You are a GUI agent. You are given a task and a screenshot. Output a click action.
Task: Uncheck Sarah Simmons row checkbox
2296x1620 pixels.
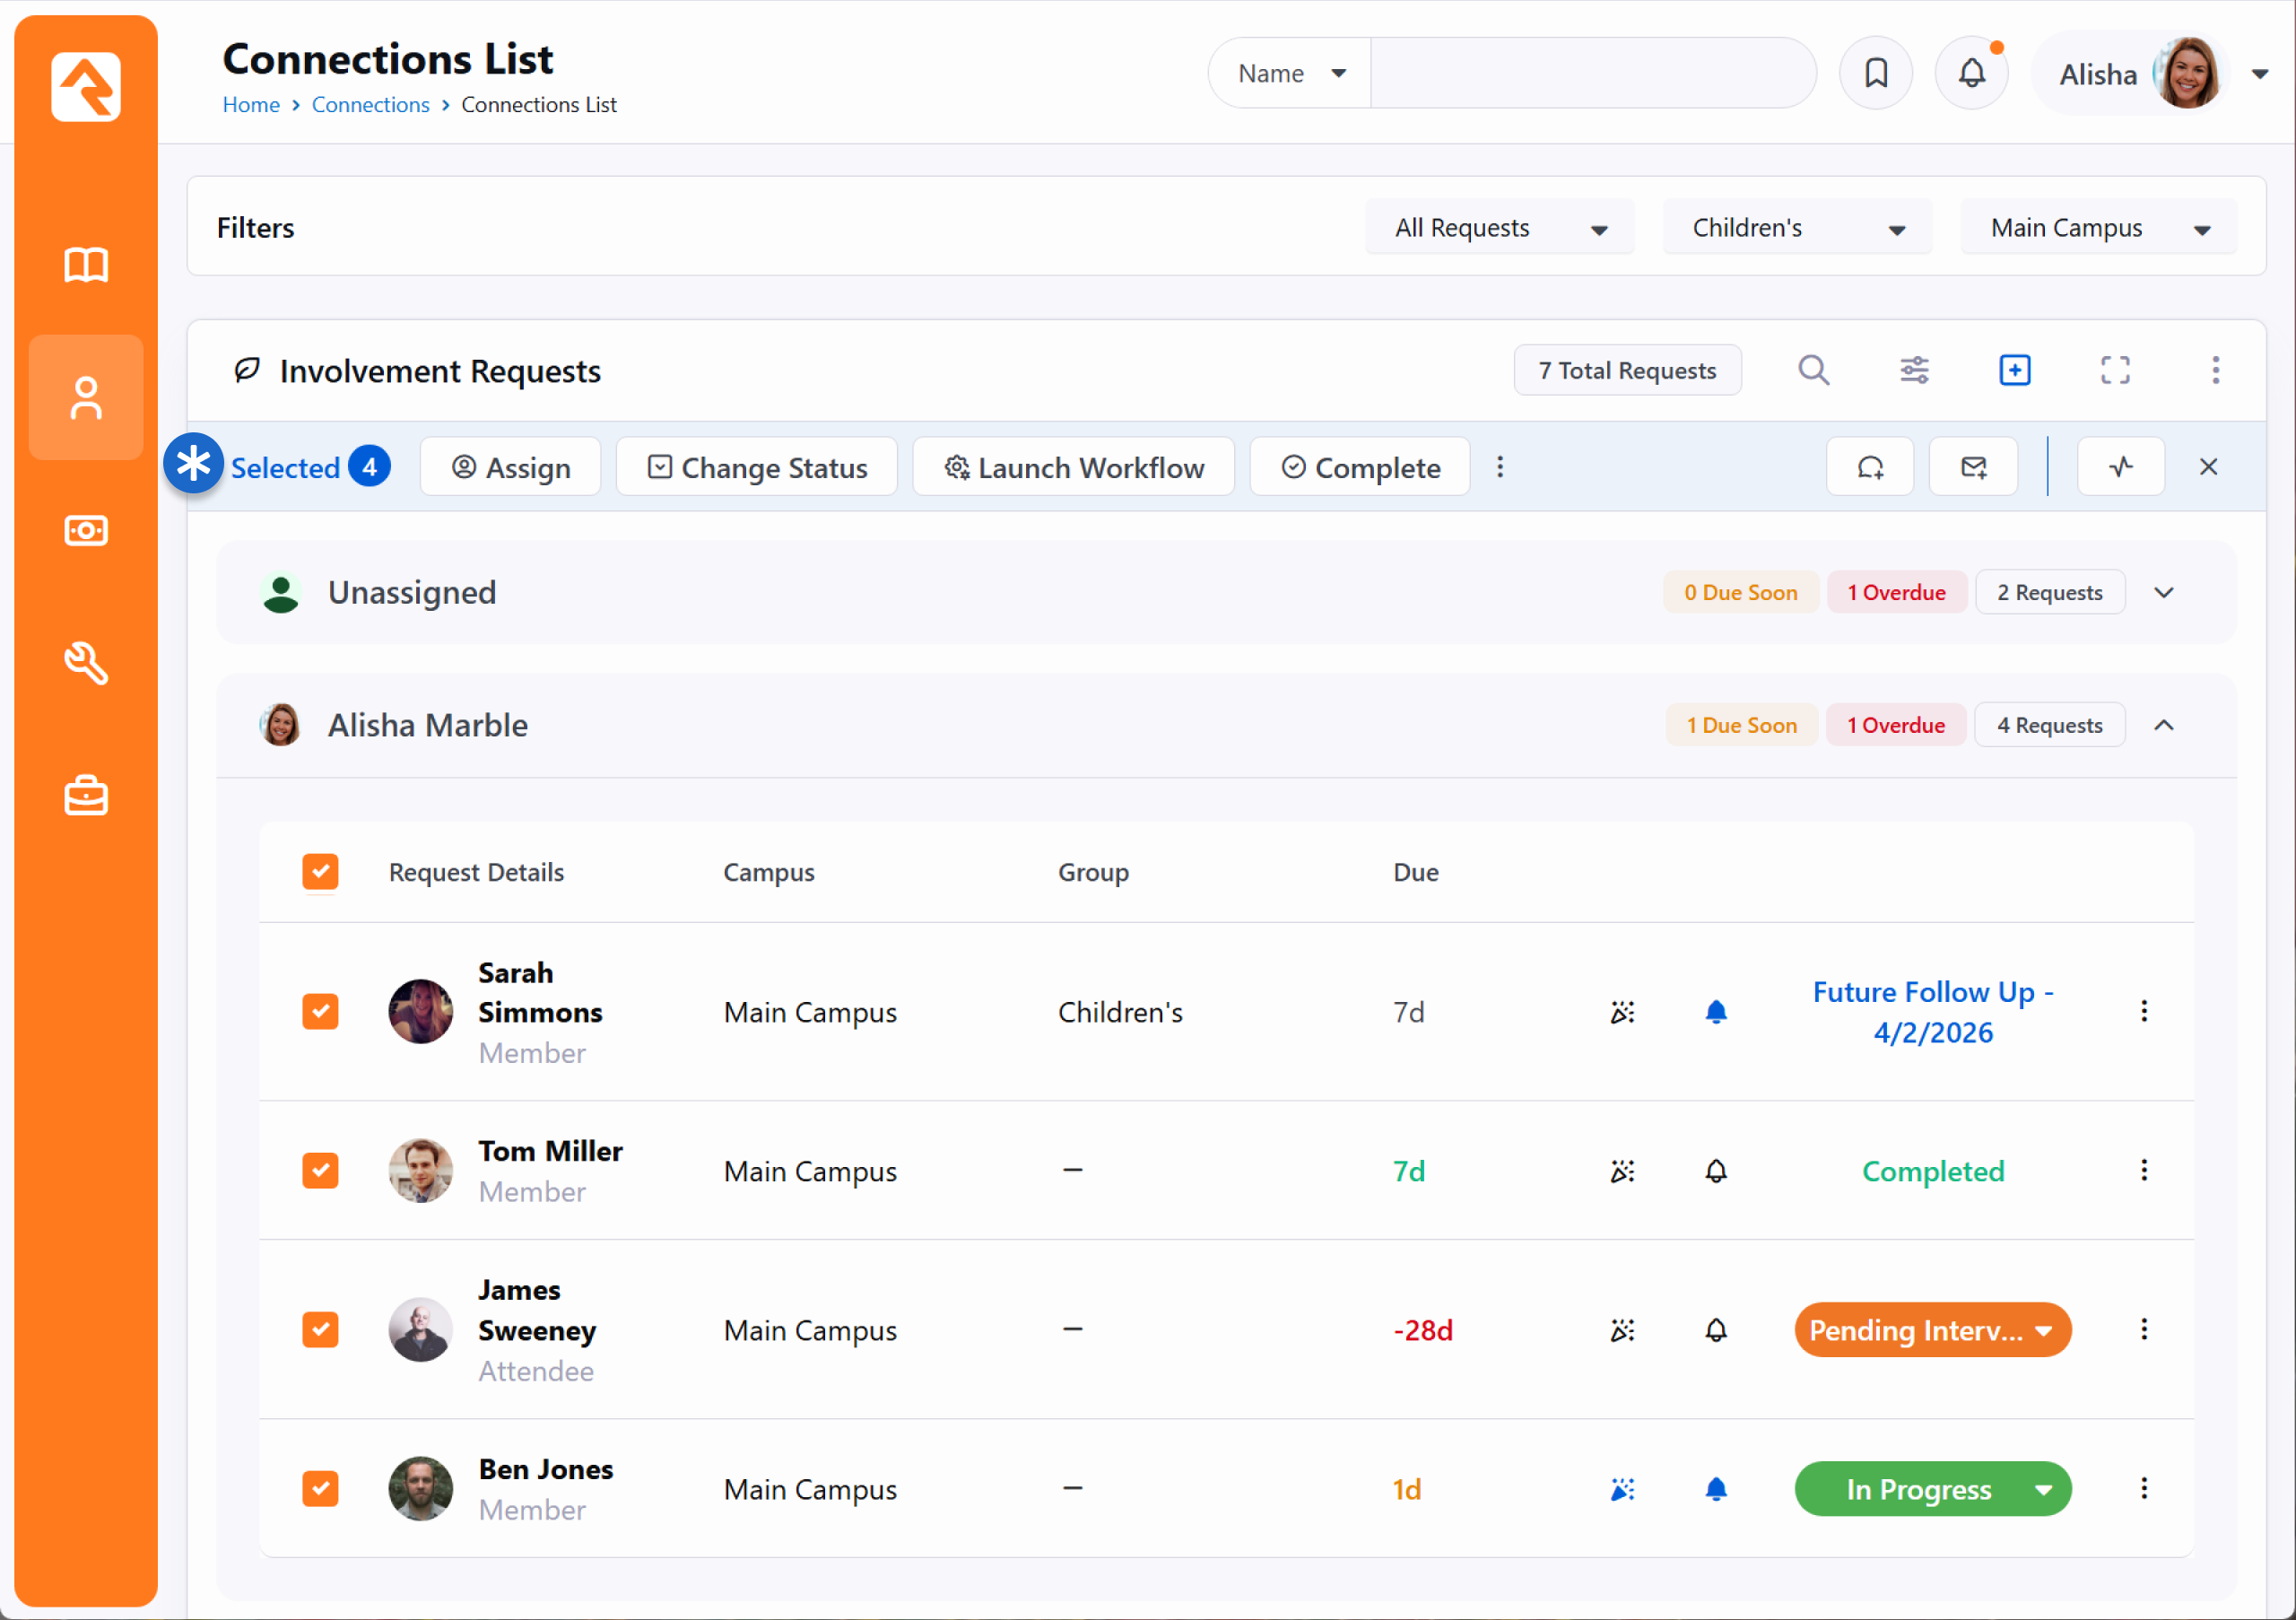[320, 1011]
